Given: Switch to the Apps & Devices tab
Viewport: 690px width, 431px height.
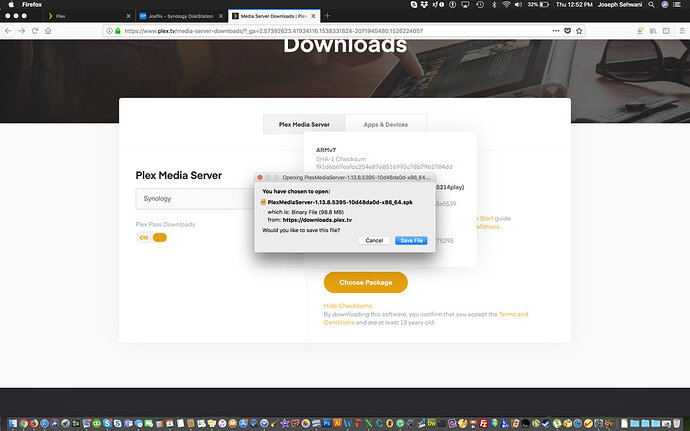Looking at the screenshot, I should 385,125.
